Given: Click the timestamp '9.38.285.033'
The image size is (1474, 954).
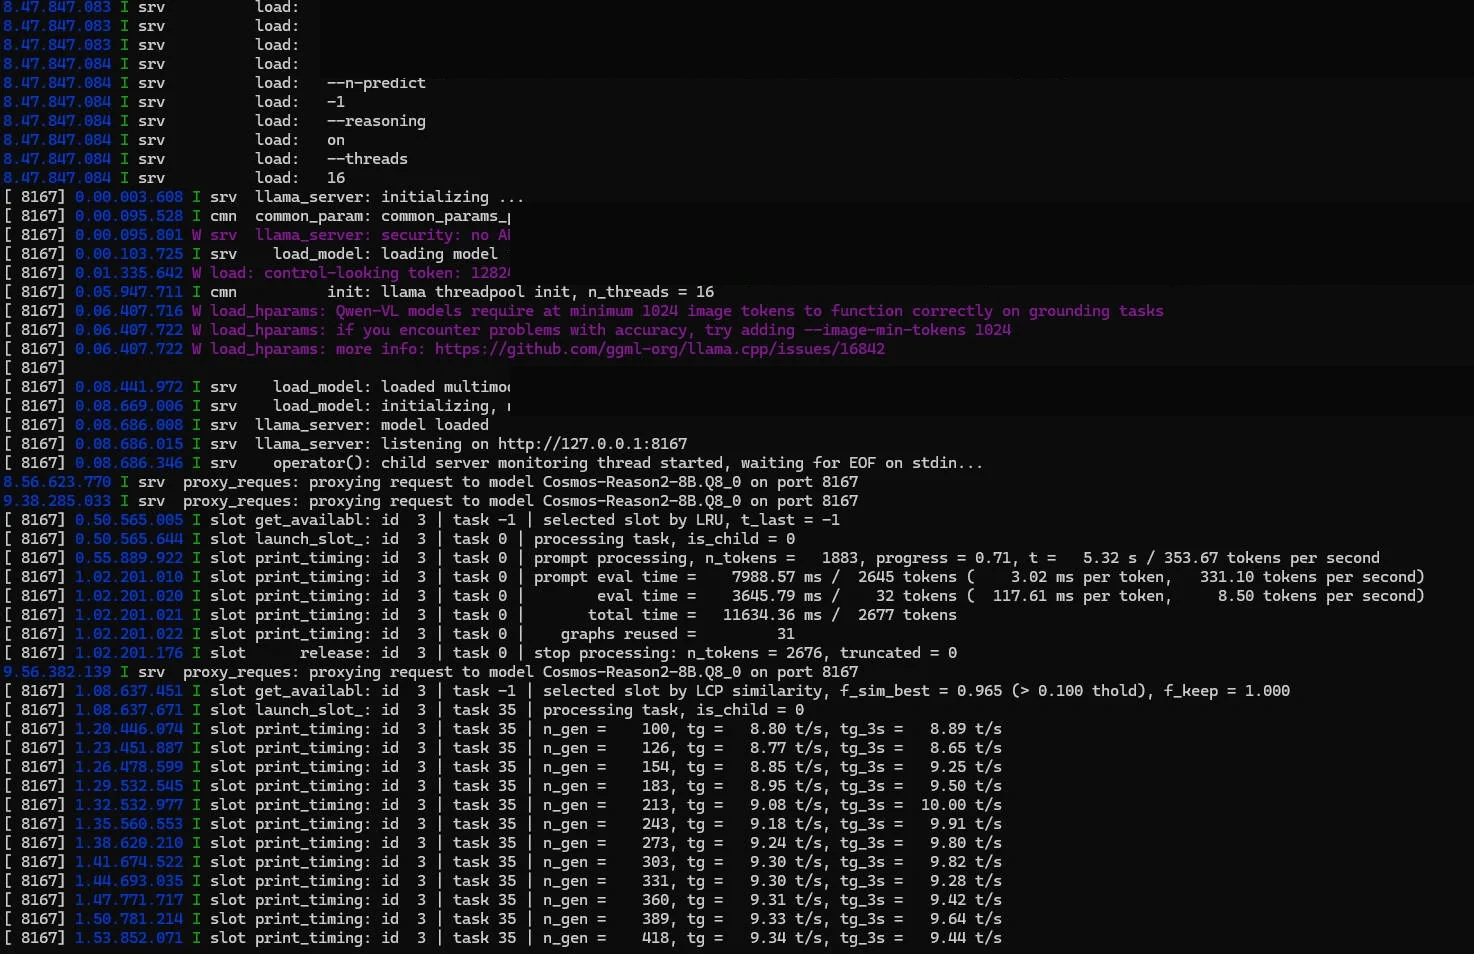Looking at the screenshot, I should (x=57, y=501).
